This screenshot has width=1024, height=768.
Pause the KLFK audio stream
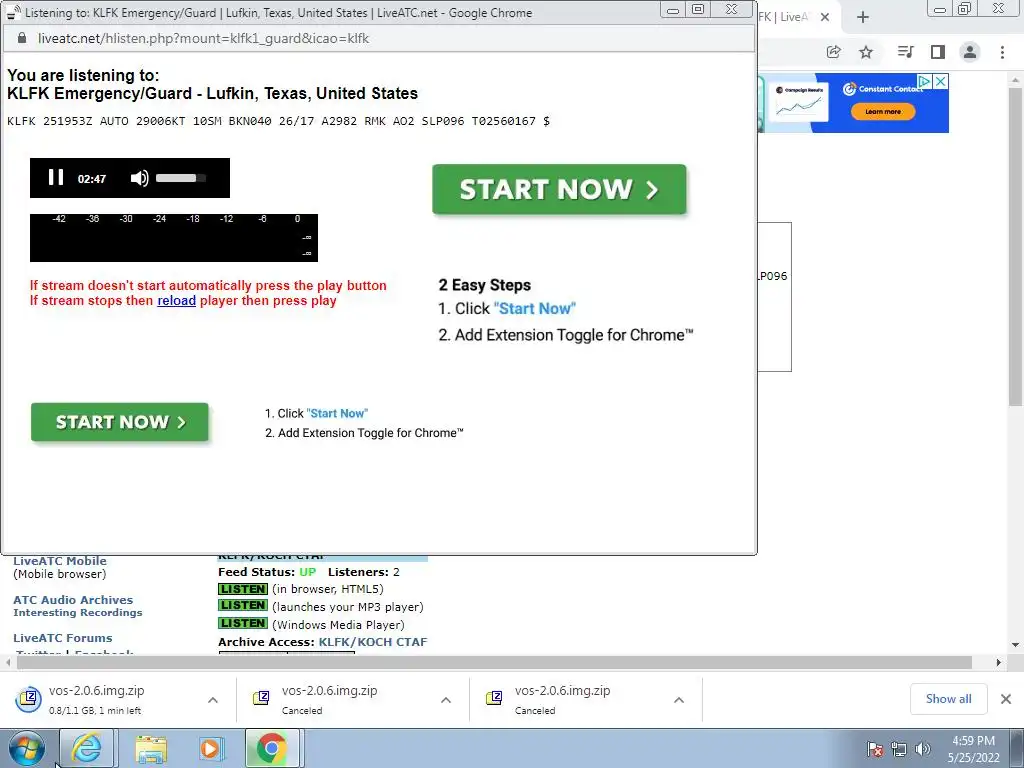(56, 178)
